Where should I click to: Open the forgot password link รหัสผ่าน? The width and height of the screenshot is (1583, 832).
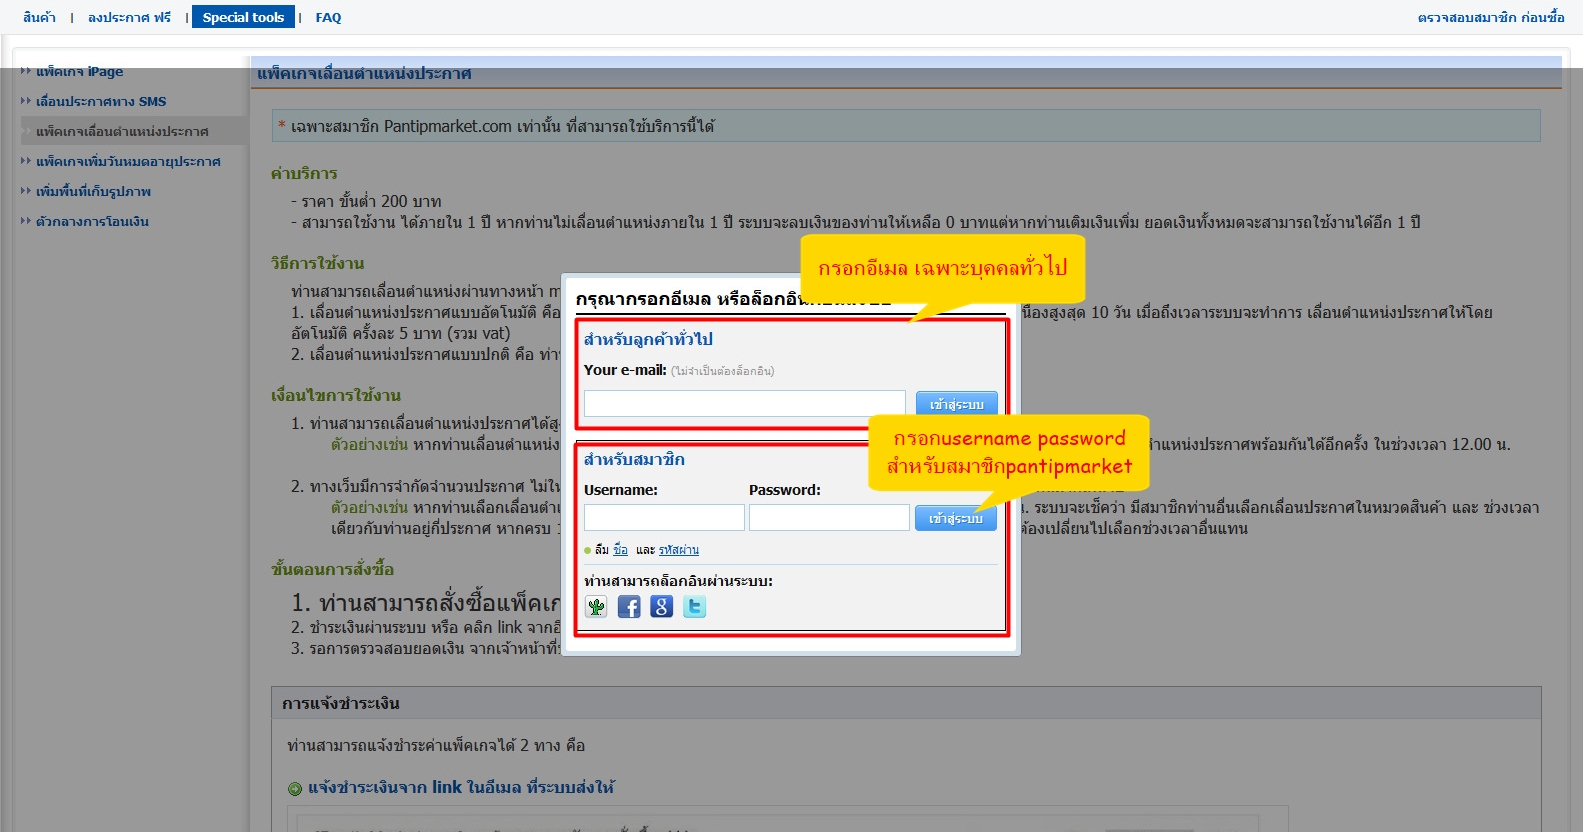tap(679, 550)
